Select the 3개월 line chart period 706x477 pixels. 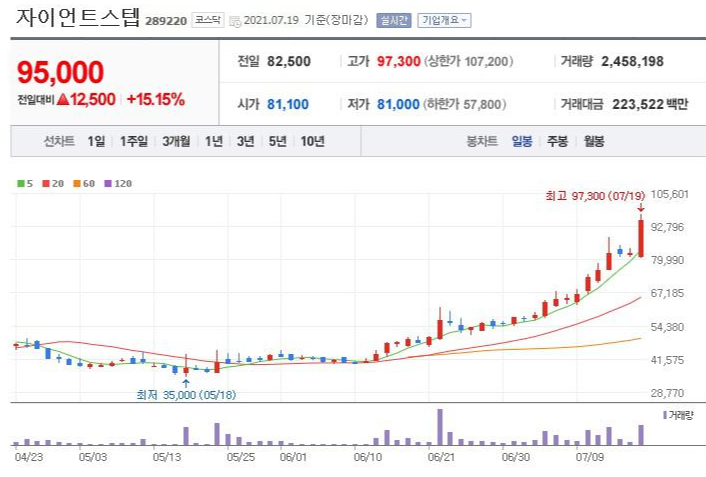point(176,141)
